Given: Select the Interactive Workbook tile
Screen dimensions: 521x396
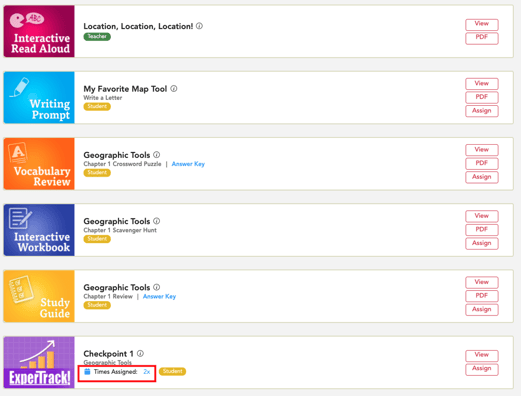Looking at the screenshot, I should pos(39,230).
